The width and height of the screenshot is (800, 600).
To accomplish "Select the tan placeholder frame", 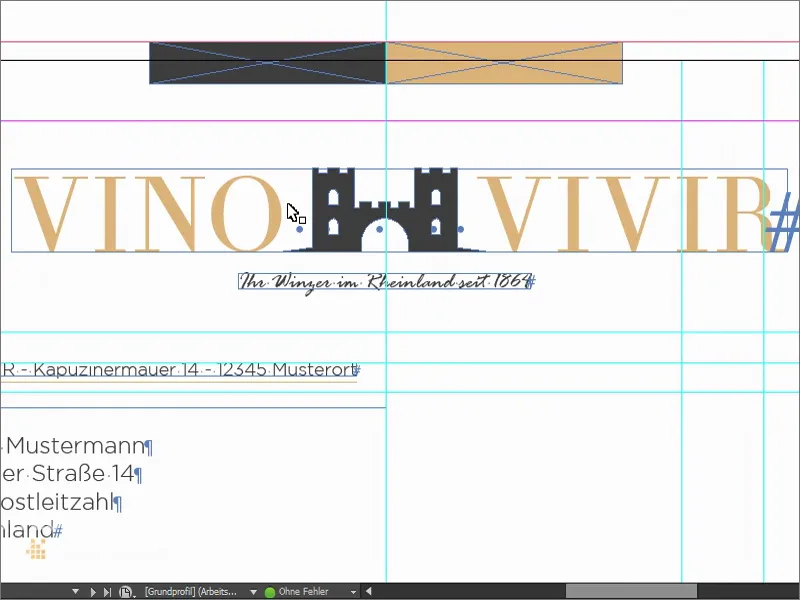I will pos(504,63).
